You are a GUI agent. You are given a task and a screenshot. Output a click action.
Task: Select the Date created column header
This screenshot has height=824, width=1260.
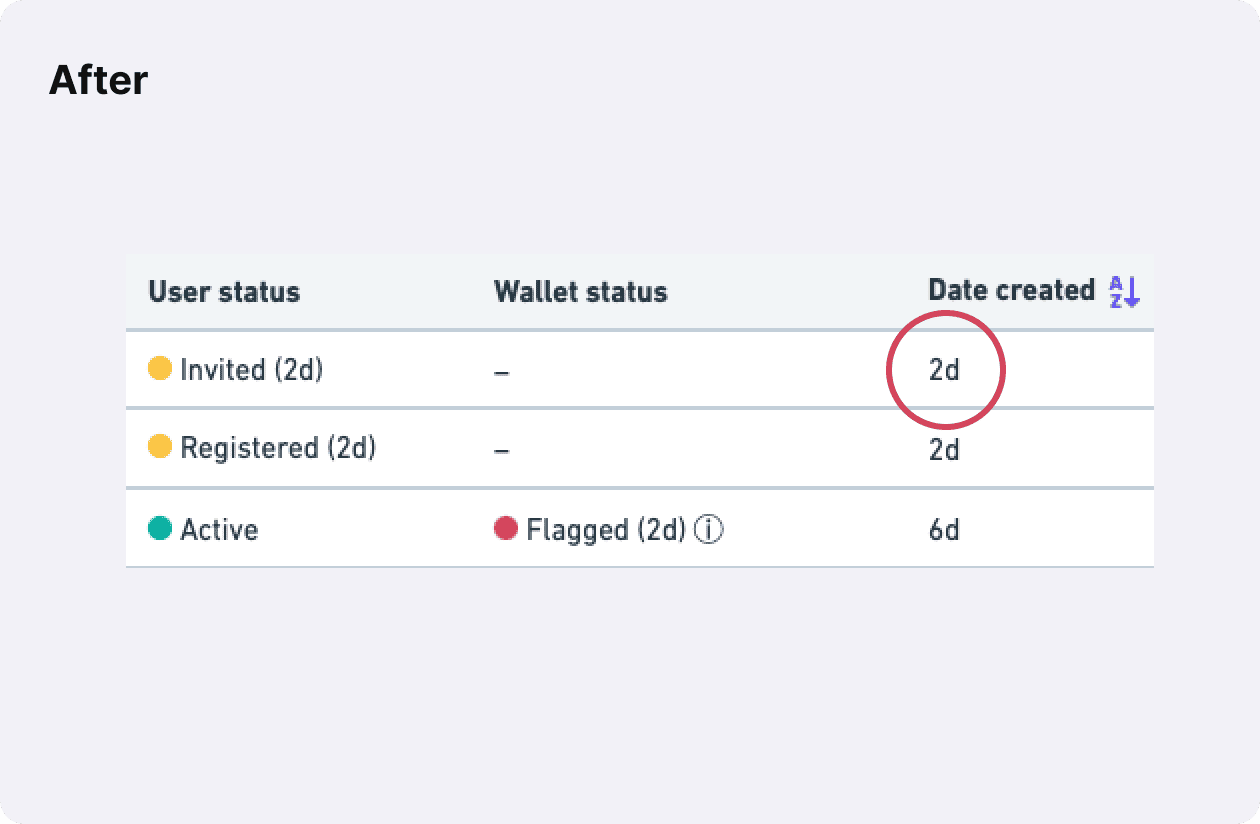click(x=1012, y=291)
